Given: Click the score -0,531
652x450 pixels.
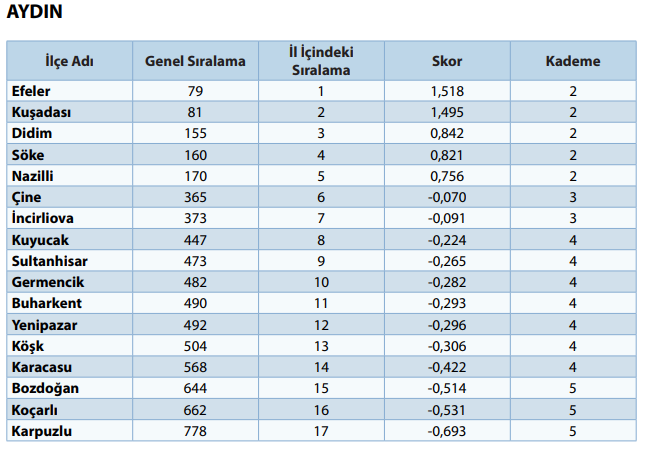Looking at the screenshot, I should coord(447,410).
